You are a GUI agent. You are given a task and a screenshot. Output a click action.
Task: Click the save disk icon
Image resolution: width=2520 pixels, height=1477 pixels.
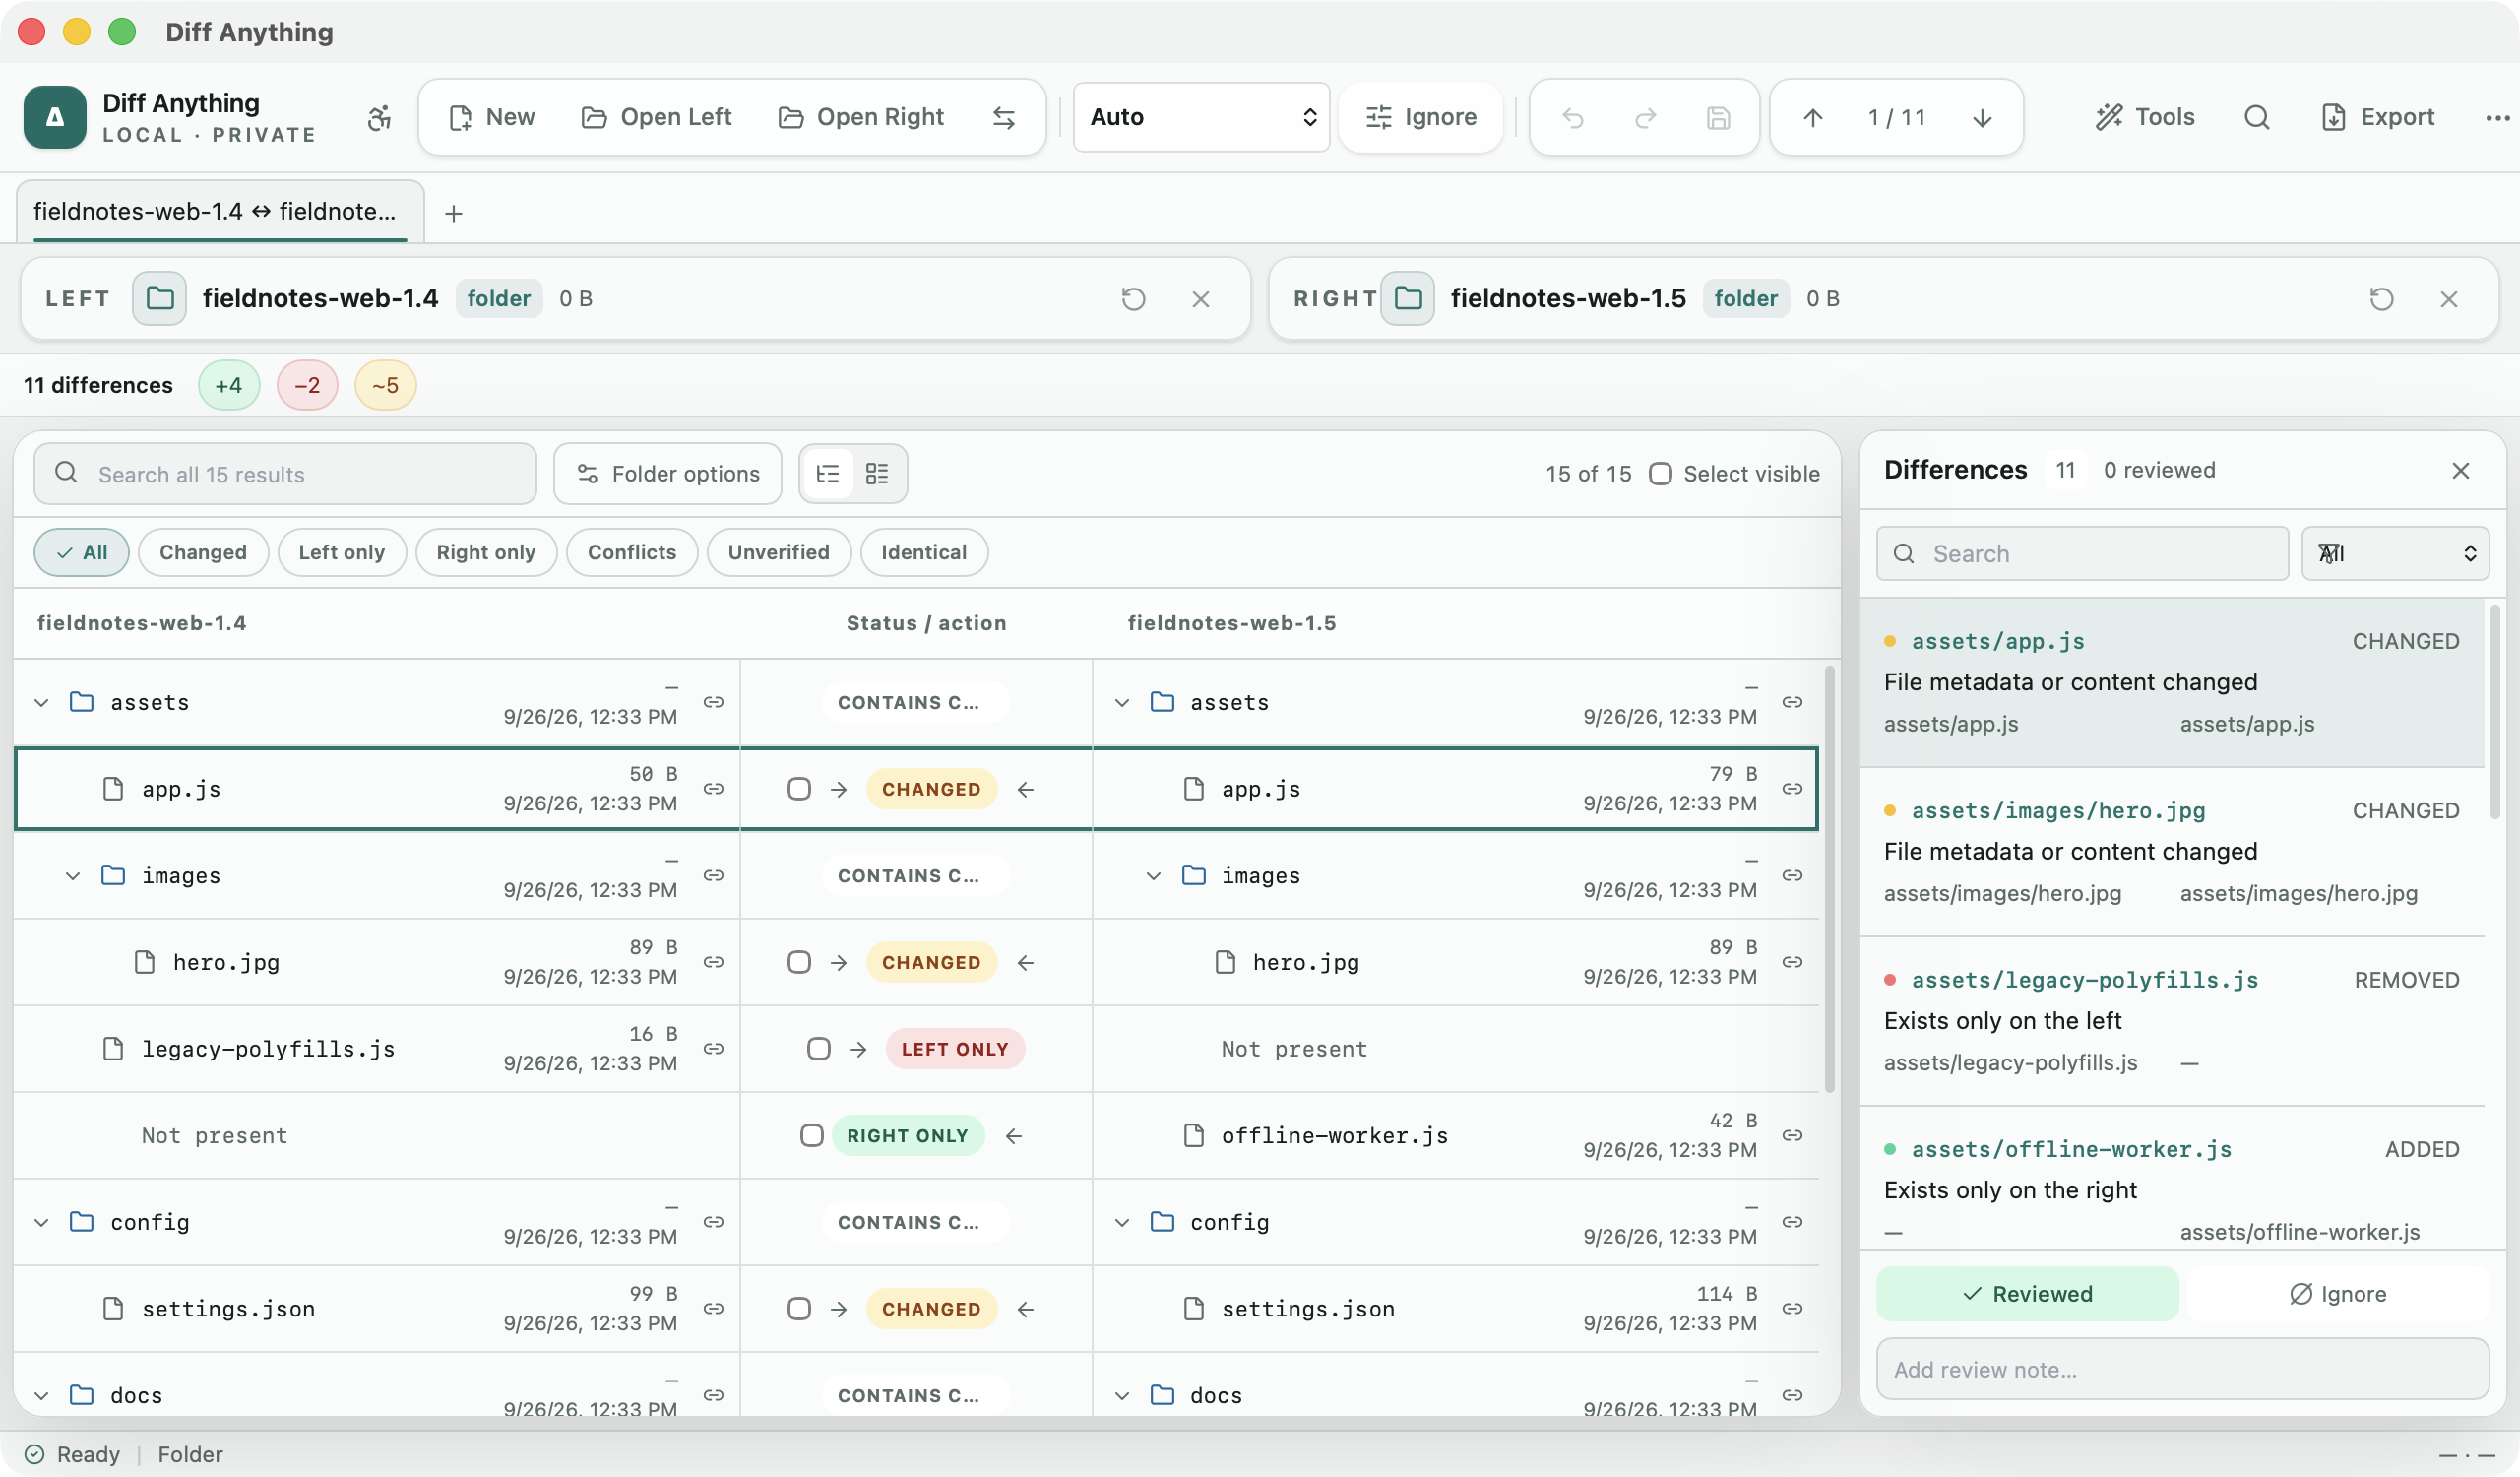click(x=1718, y=118)
